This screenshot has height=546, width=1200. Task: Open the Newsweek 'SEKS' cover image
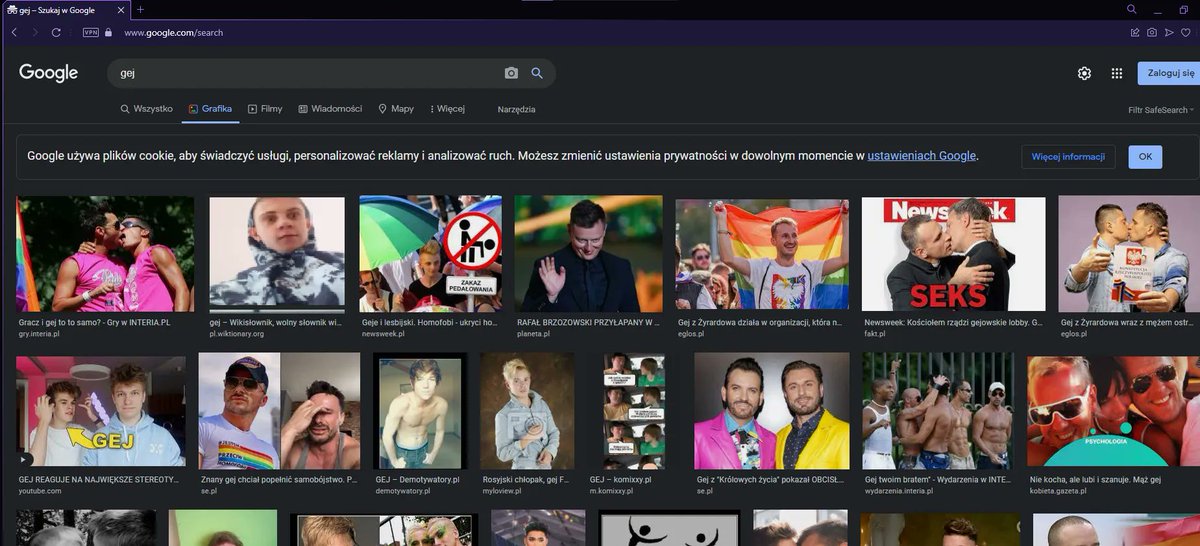pyautogui.click(x=953, y=254)
